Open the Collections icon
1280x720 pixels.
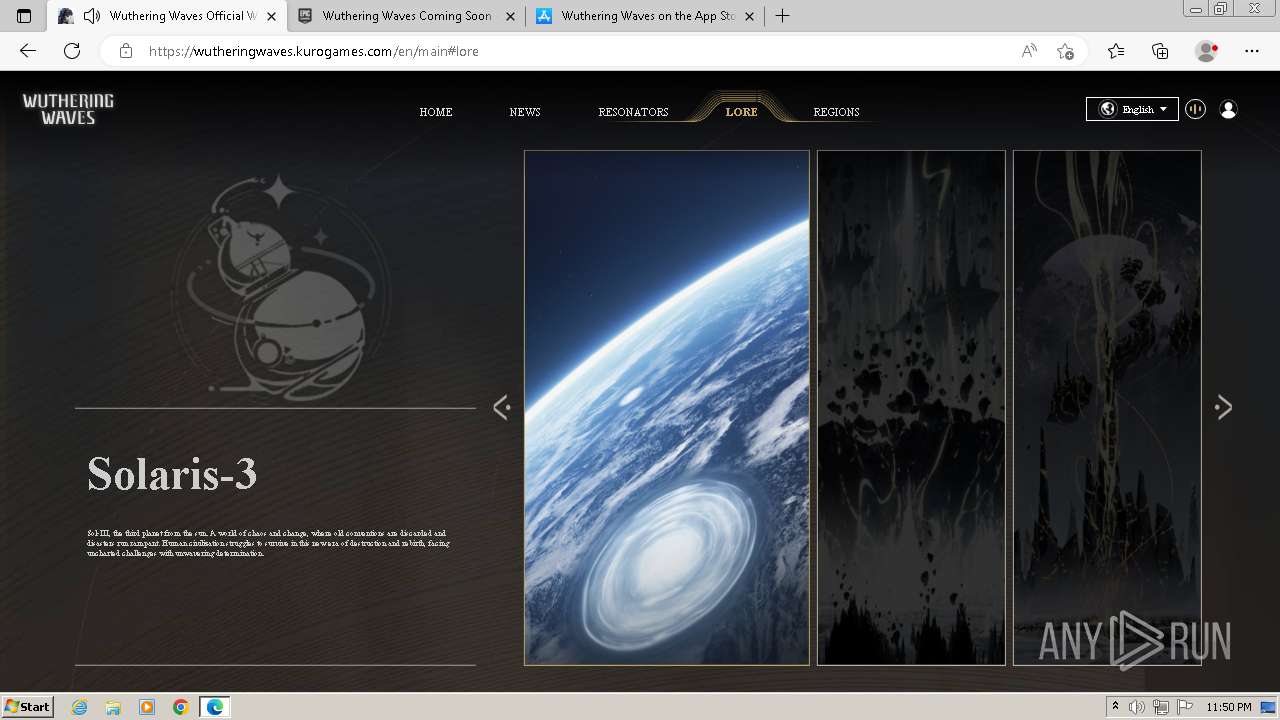[x=1160, y=51]
